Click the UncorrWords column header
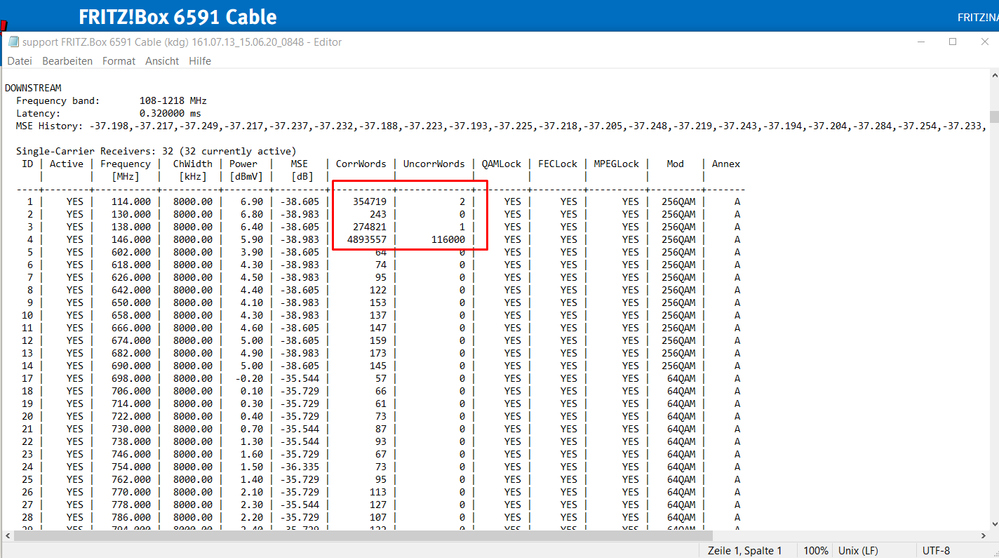The image size is (999, 558). pos(434,164)
